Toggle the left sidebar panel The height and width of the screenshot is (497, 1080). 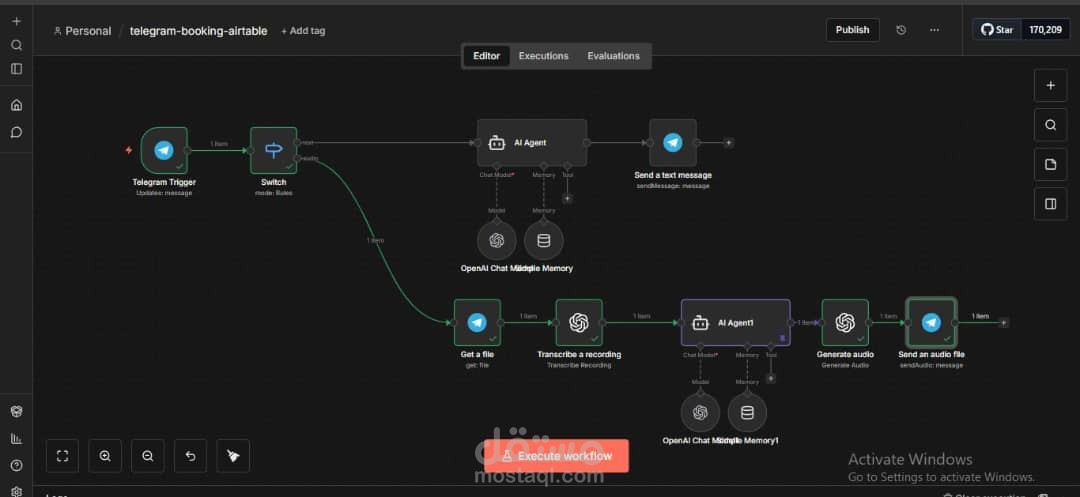17,69
